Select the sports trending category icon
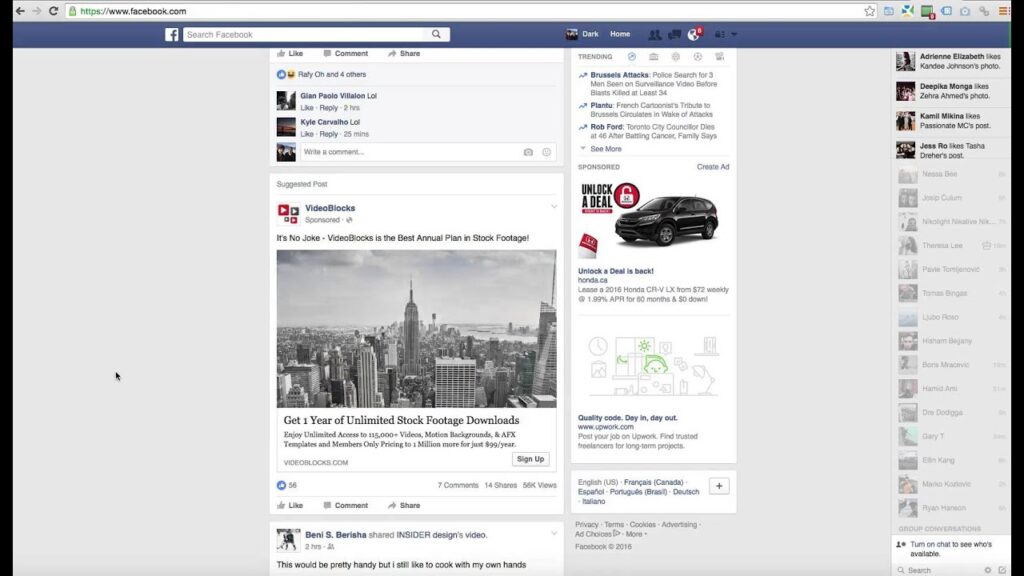 click(x=697, y=57)
